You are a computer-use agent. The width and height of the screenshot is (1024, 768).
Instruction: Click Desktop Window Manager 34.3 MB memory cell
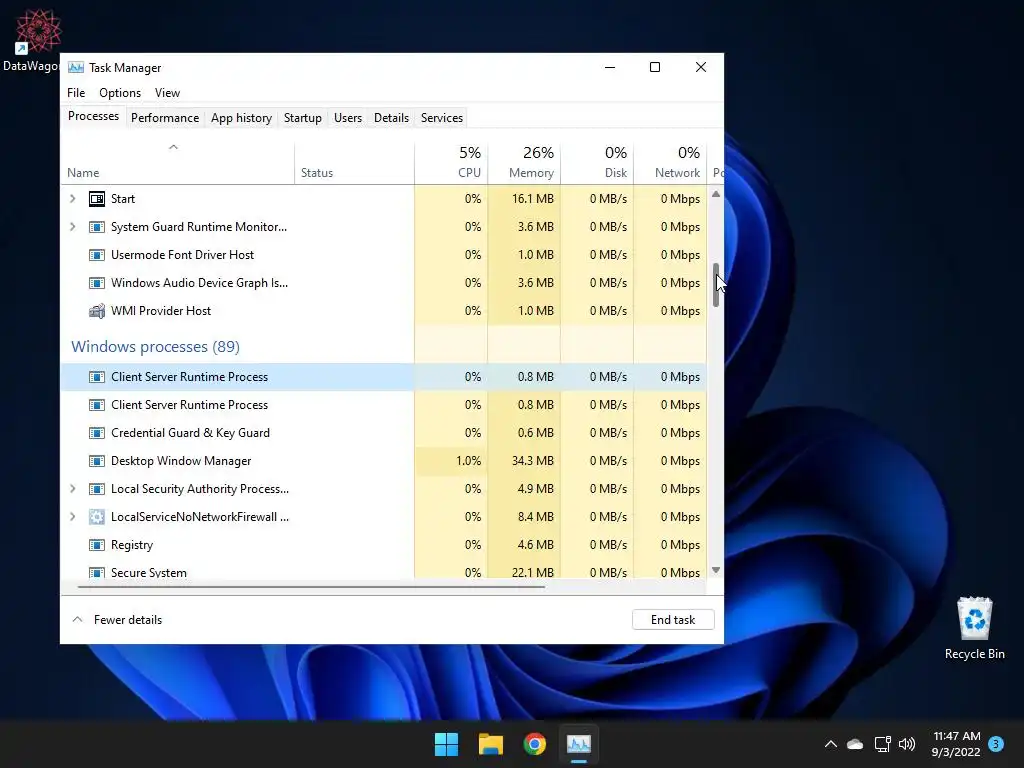coord(524,461)
